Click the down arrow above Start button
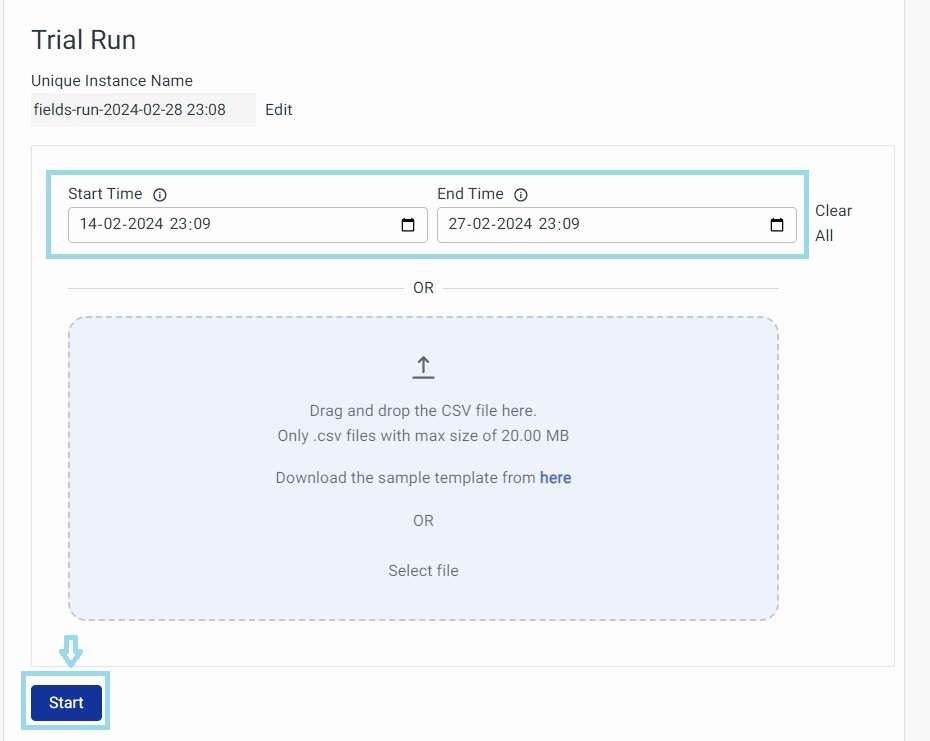 [x=70, y=652]
